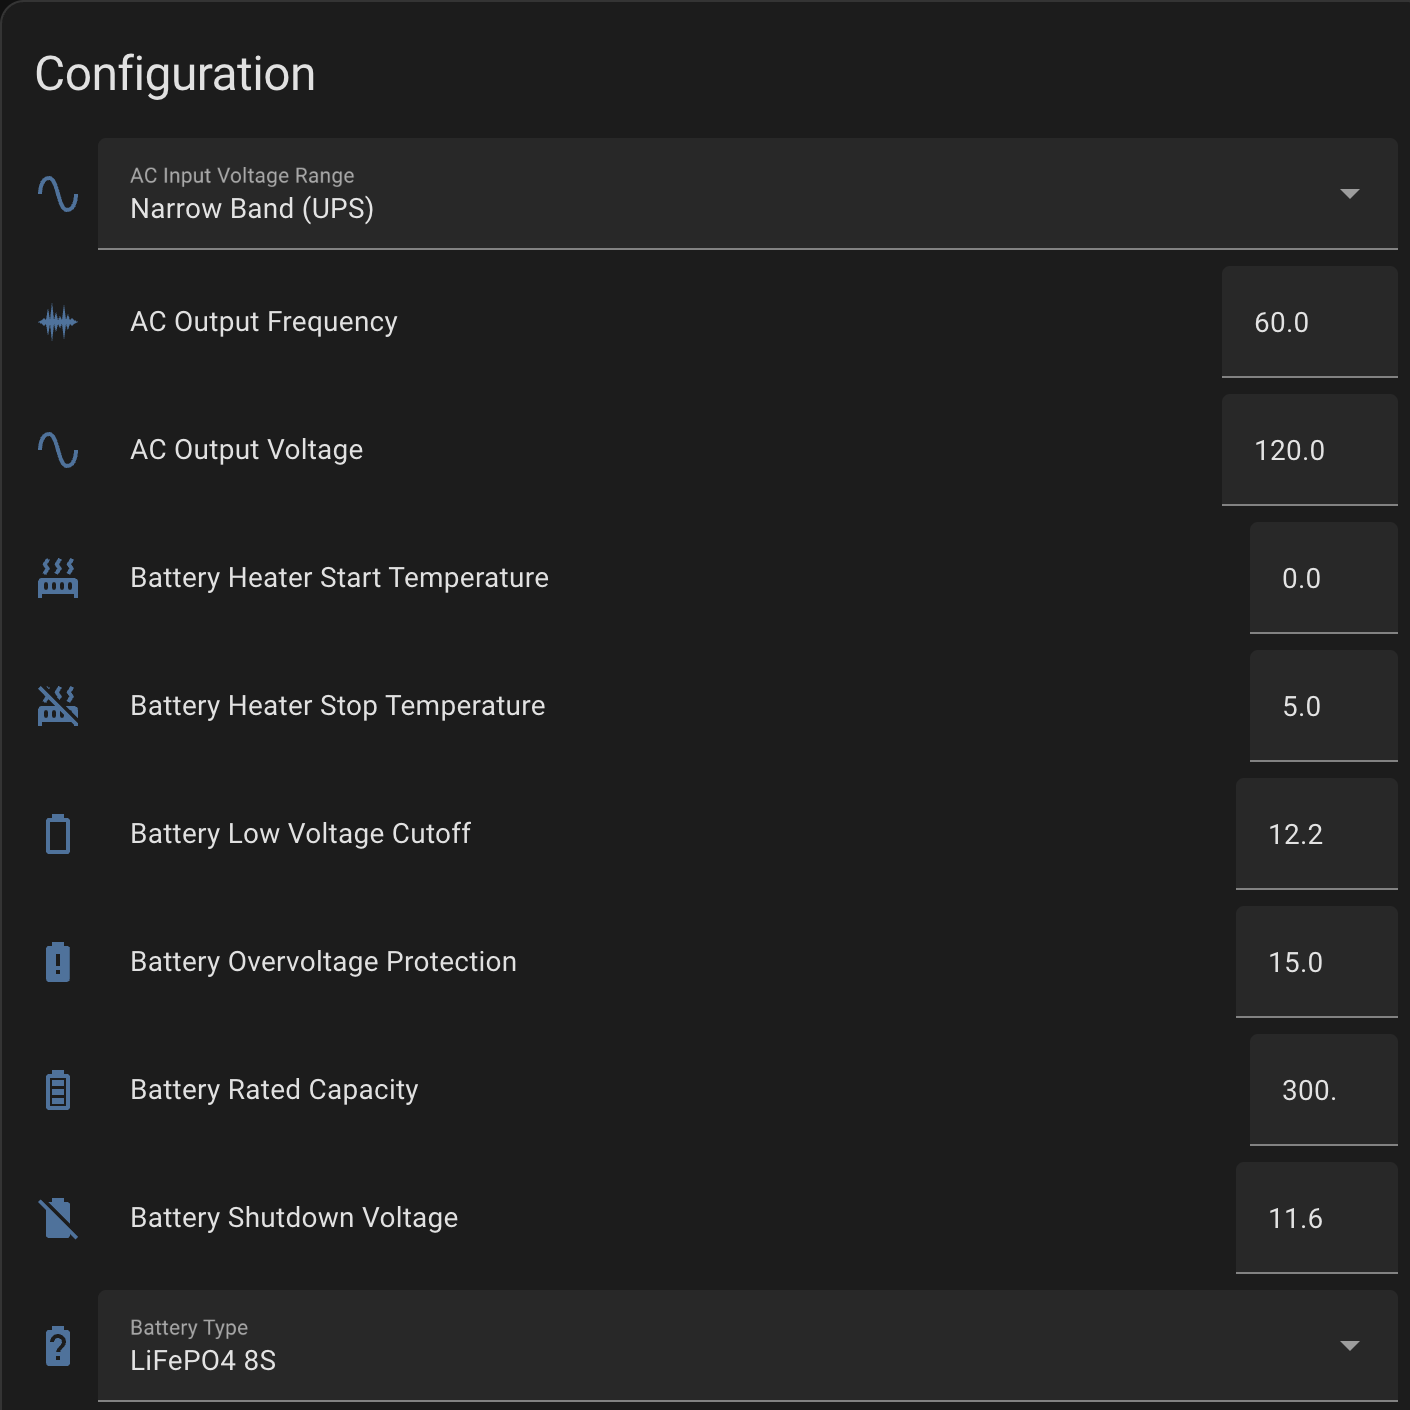Click the LiFePO4 8S battery type selection
Screen dimensions: 1410x1410
tap(203, 1360)
